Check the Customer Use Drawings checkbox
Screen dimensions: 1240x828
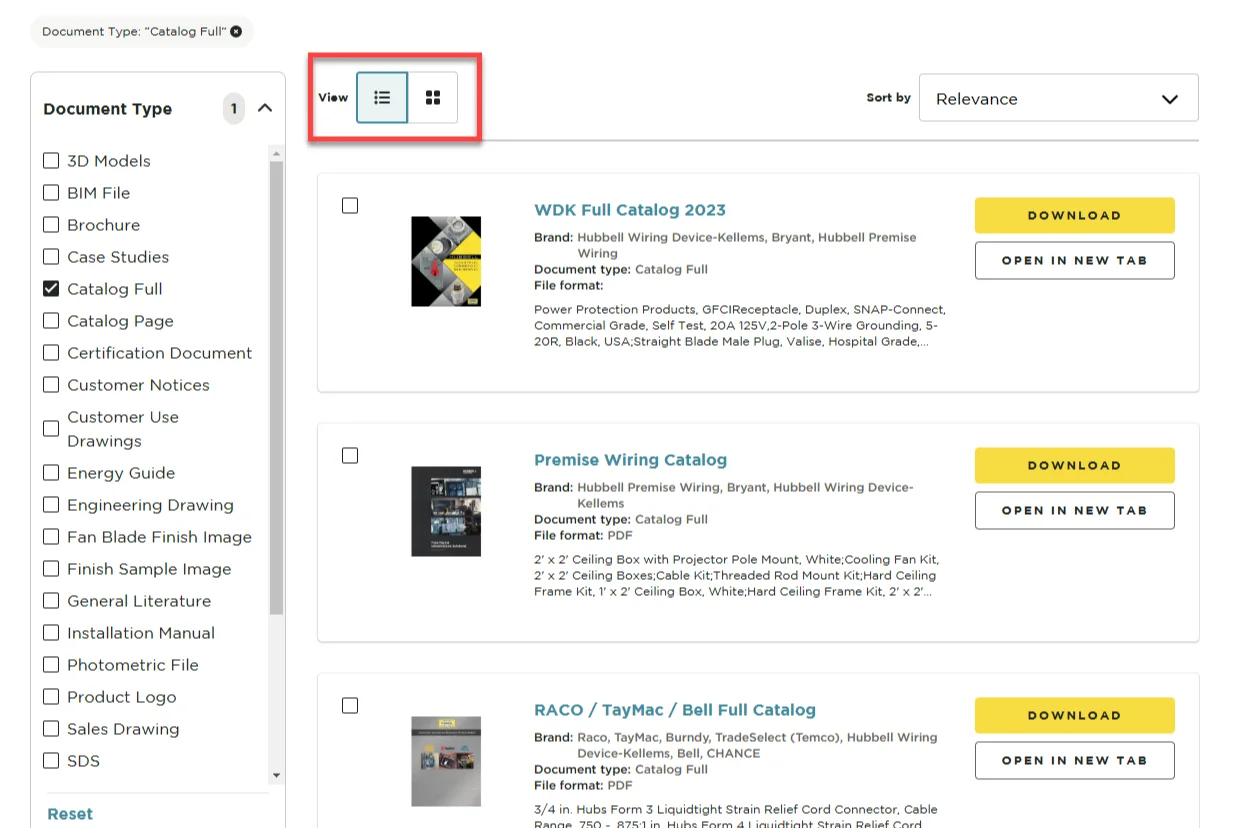pos(51,429)
